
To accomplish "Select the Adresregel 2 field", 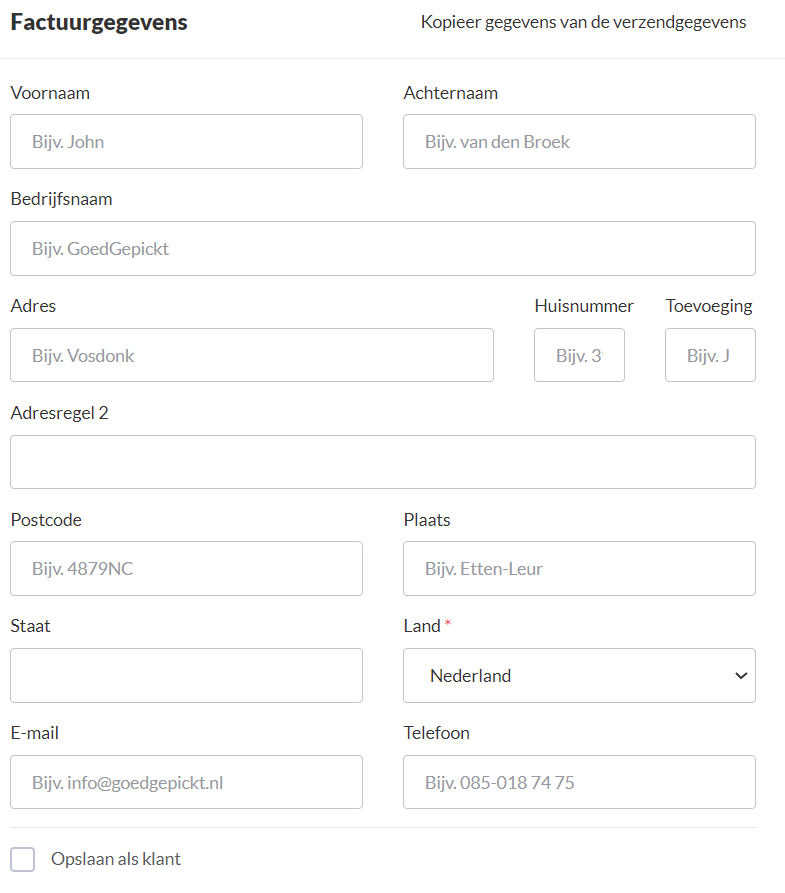I will tap(383, 462).
